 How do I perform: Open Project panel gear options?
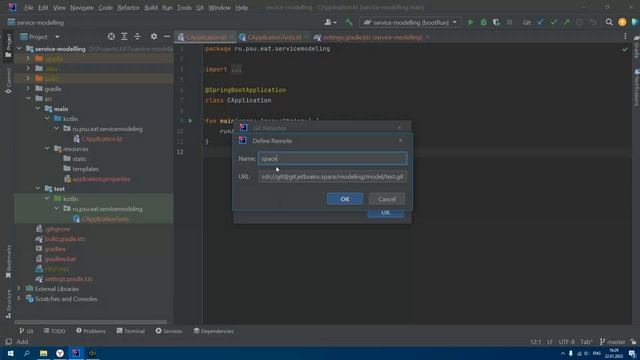coord(154,37)
